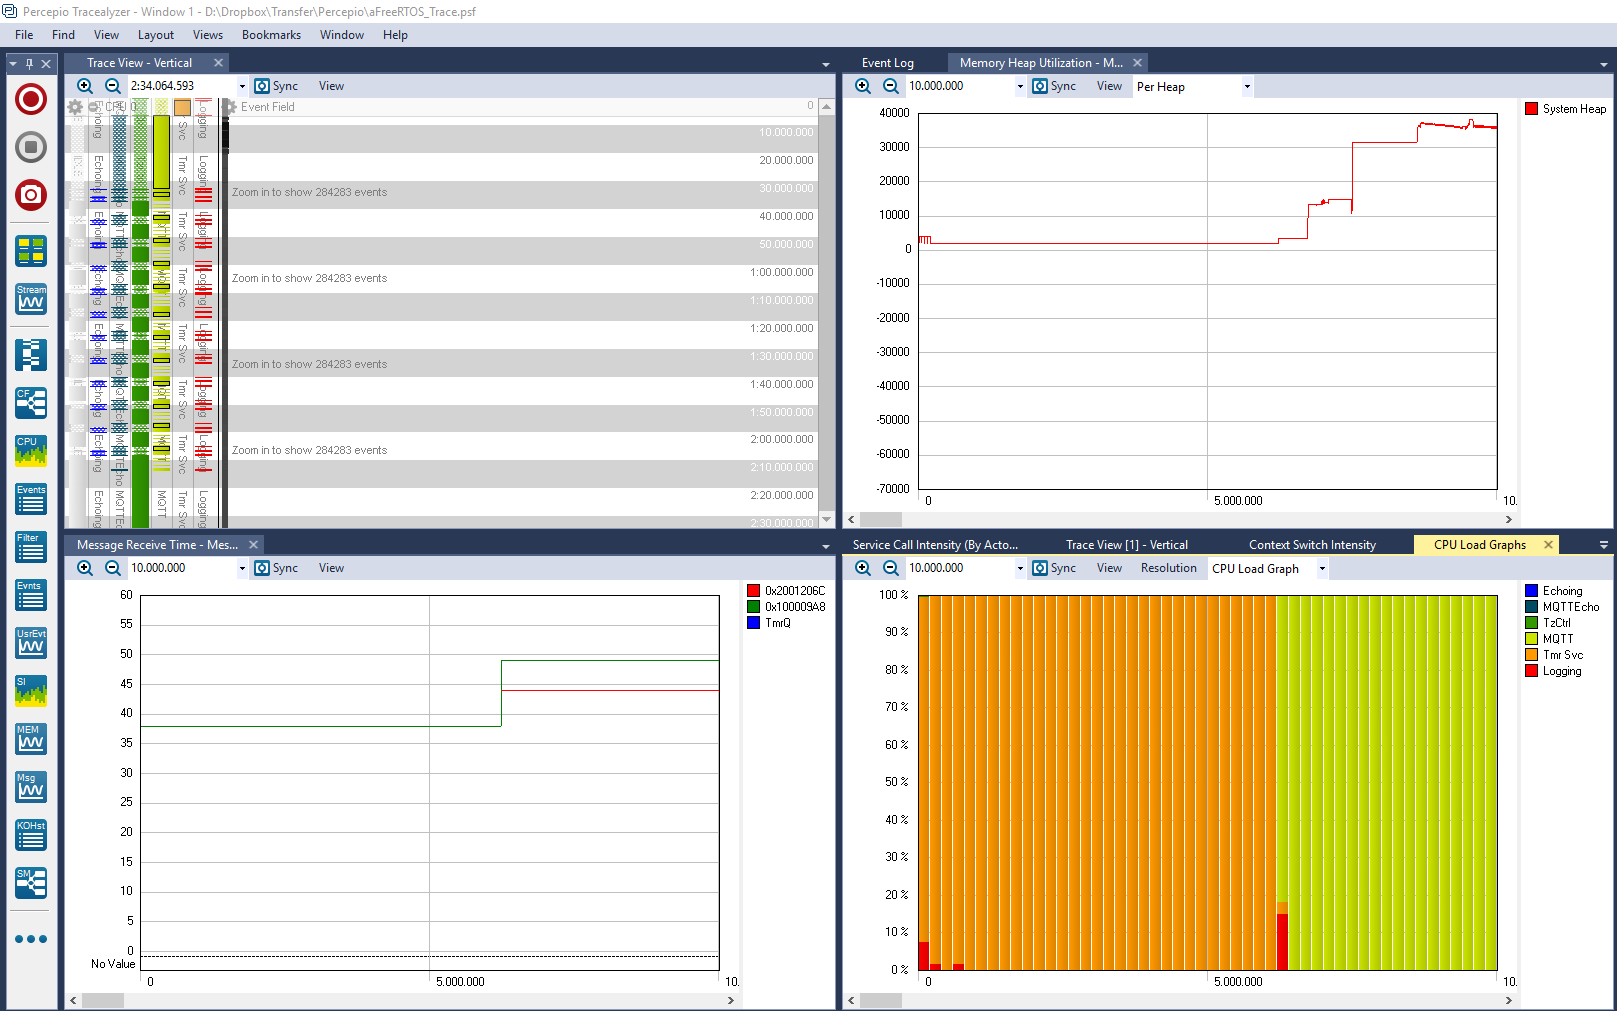Start recording with the red record icon
The image size is (1617, 1011).
[x=31, y=99]
